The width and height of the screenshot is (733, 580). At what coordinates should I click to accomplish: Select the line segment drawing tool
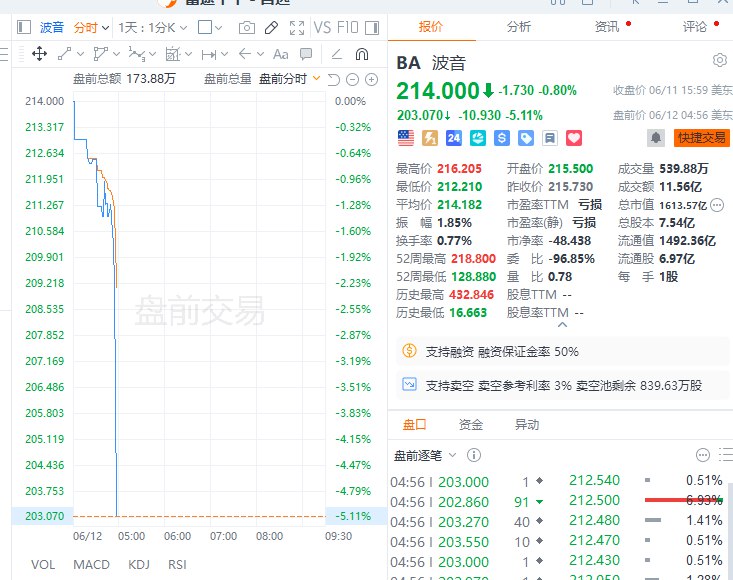click(65, 54)
